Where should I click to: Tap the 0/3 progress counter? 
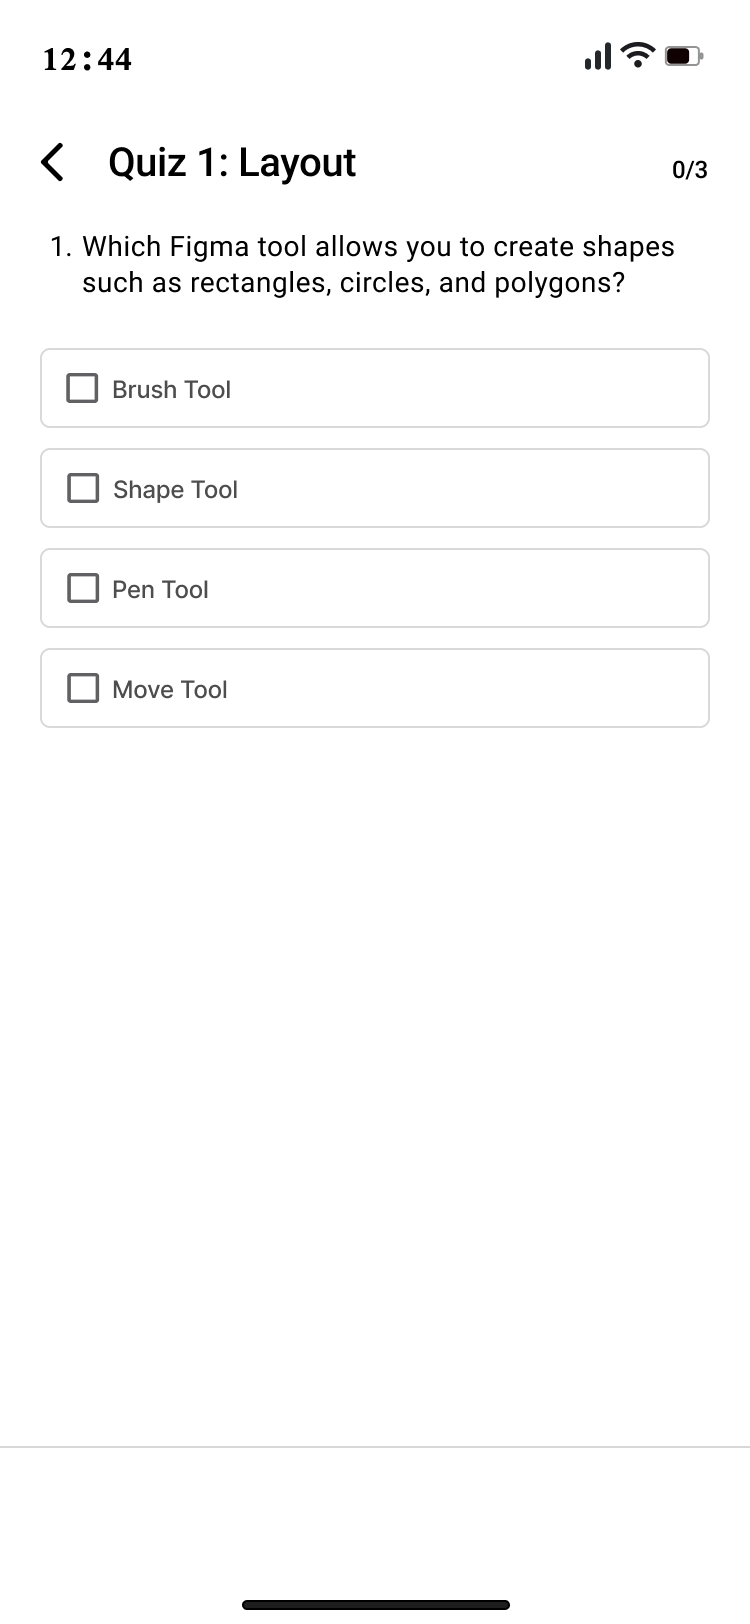[x=689, y=170]
